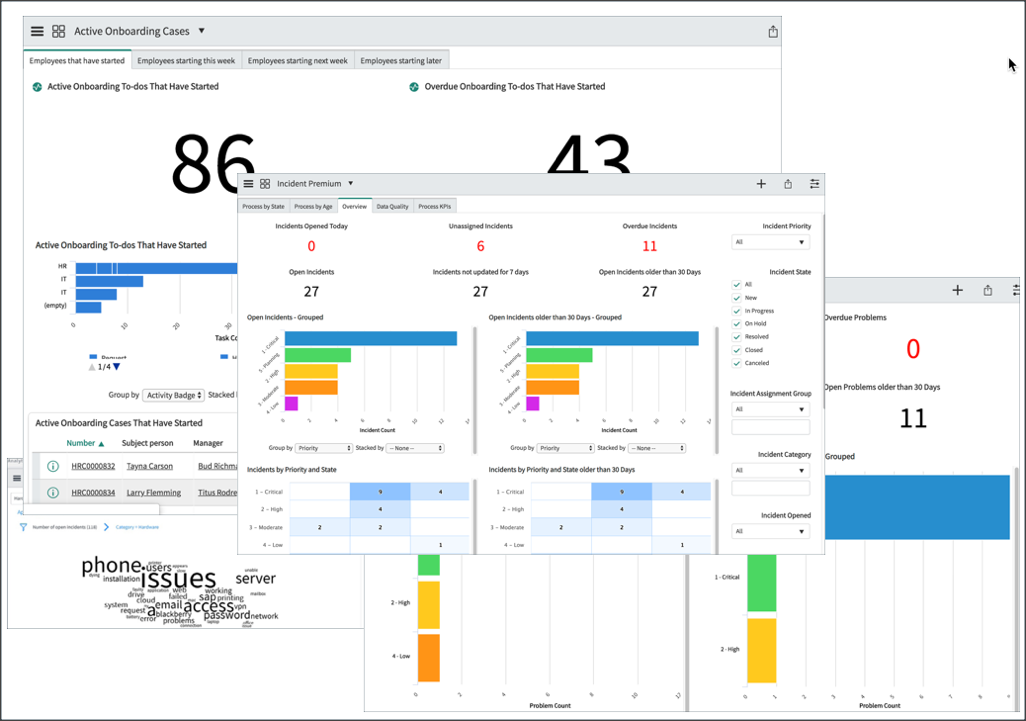Open the Incident Premium hamburger menu
The image size is (1026, 721).
248,184
